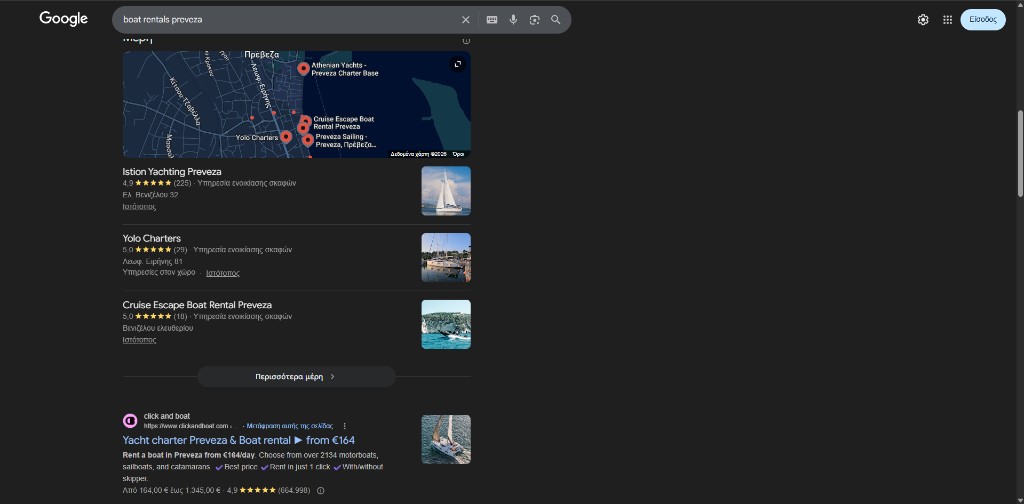Visit Yolo Charters' Ιστότοπος website link
The height and width of the screenshot is (504, 1024).
(x=223, y=273)
